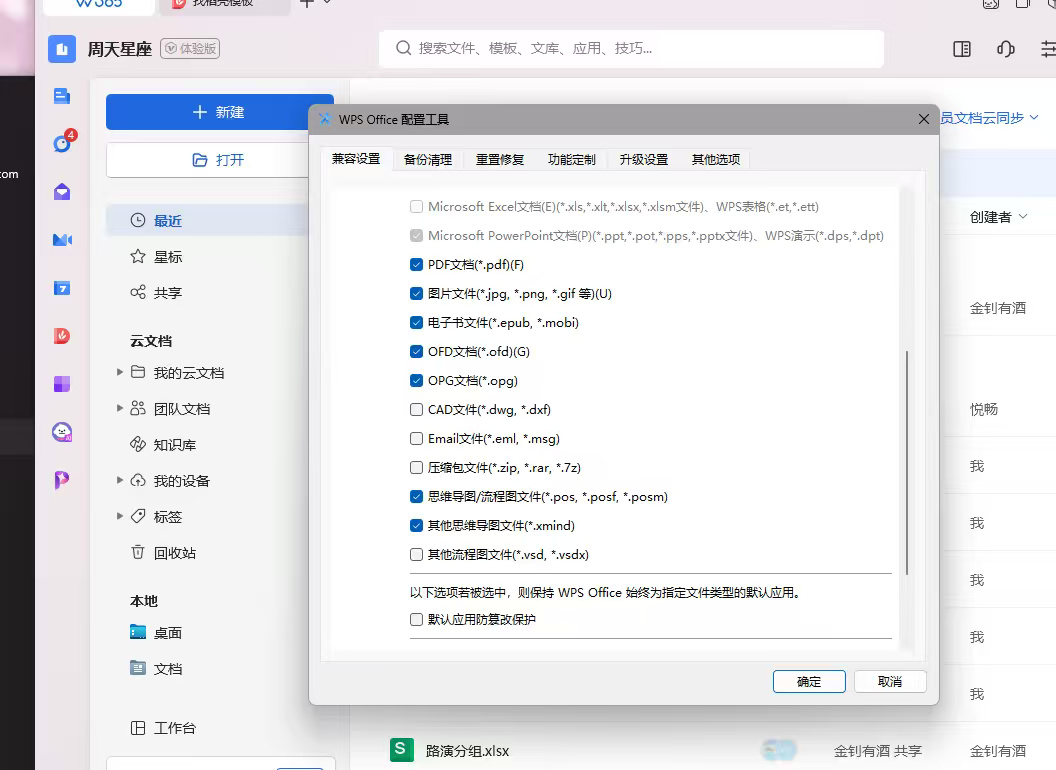Open the purple square app sidebar icon
The width and height of the screenshot is (1056, 770).
62,384
